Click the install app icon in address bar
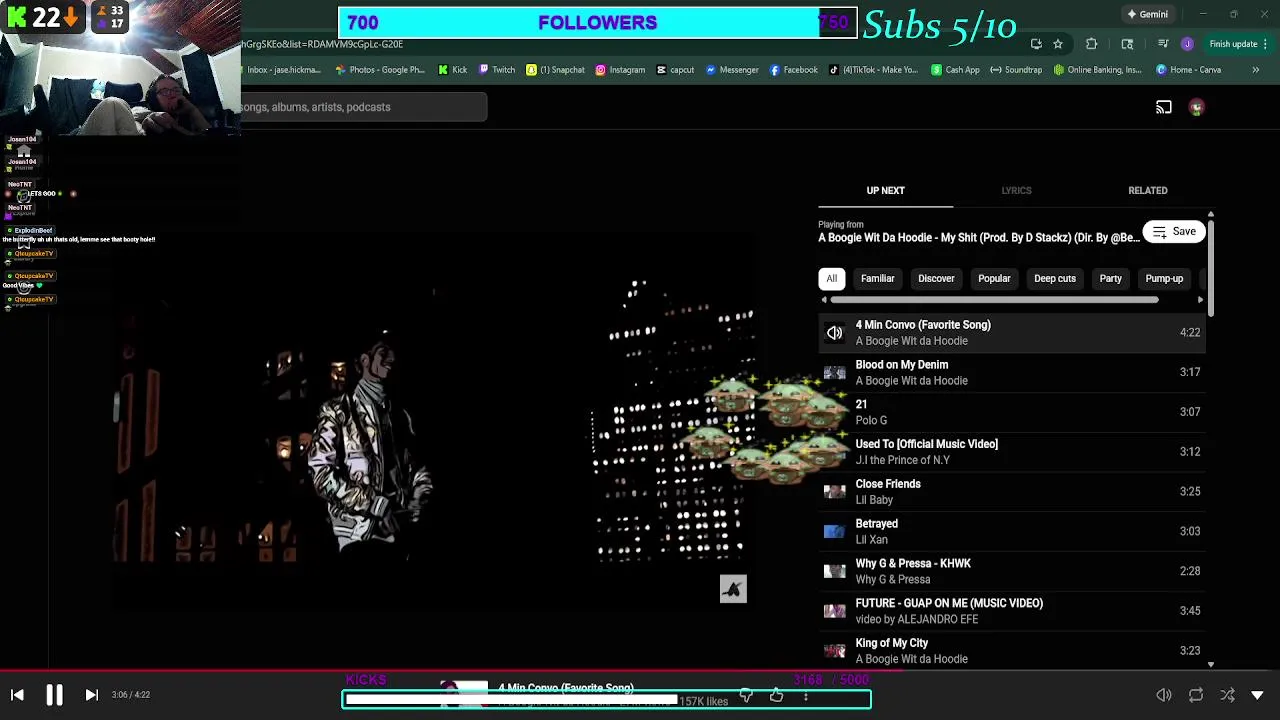 1036,44
